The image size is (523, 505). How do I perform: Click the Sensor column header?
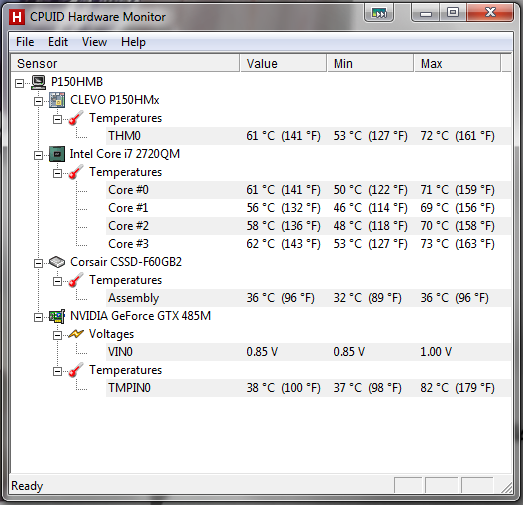point(125,63)
